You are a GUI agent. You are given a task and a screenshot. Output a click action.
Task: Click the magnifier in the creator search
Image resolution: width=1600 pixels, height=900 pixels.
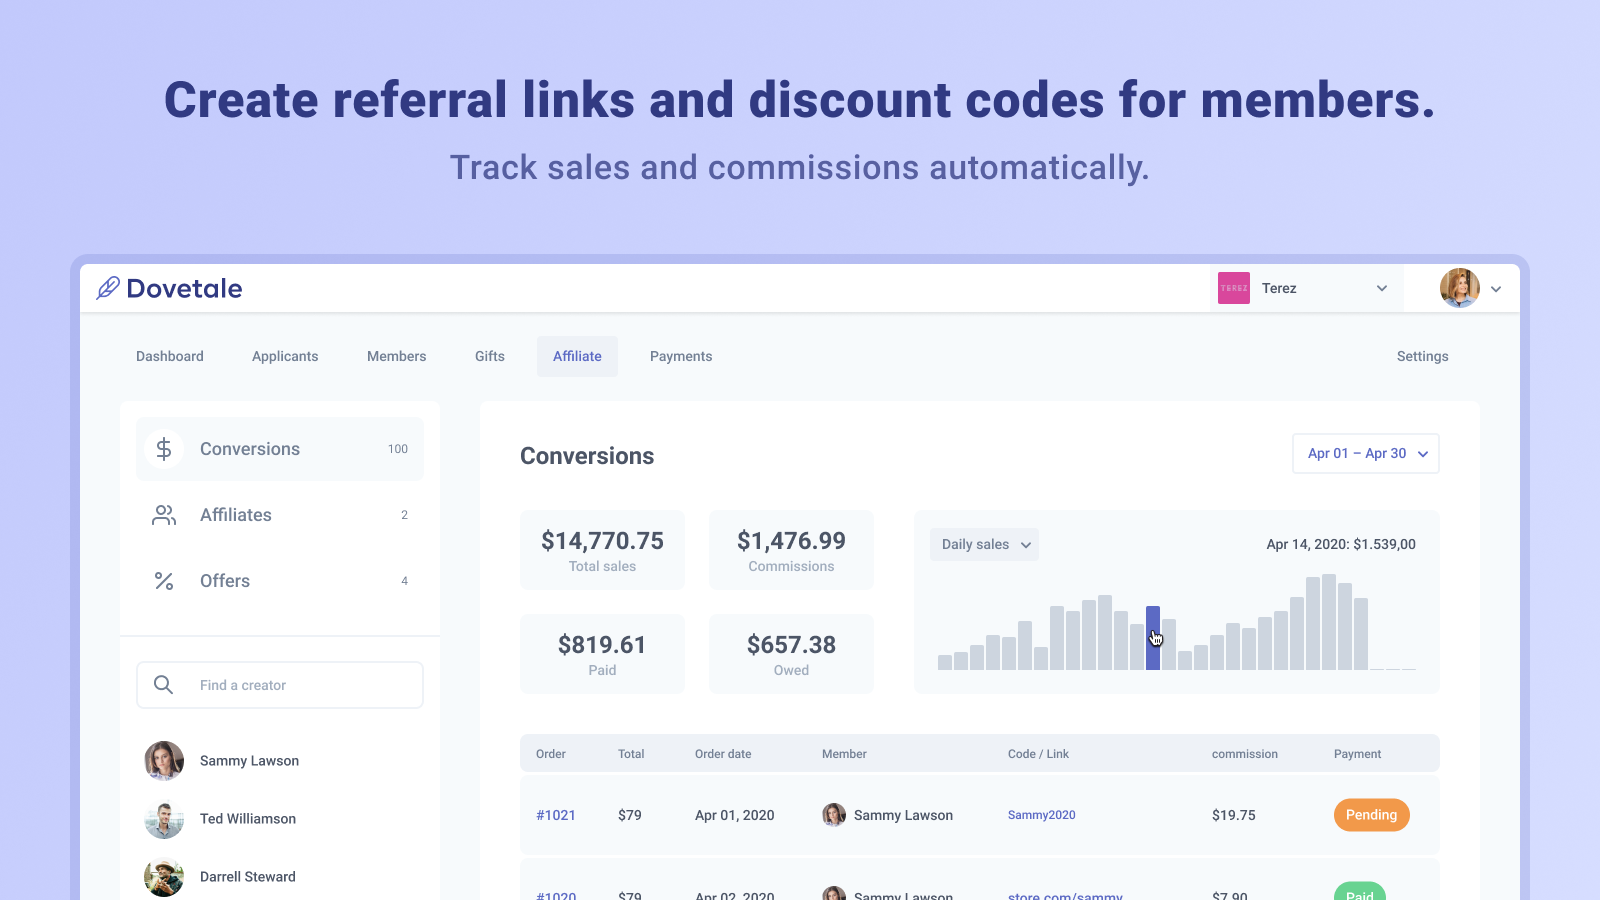click(163, 685)
